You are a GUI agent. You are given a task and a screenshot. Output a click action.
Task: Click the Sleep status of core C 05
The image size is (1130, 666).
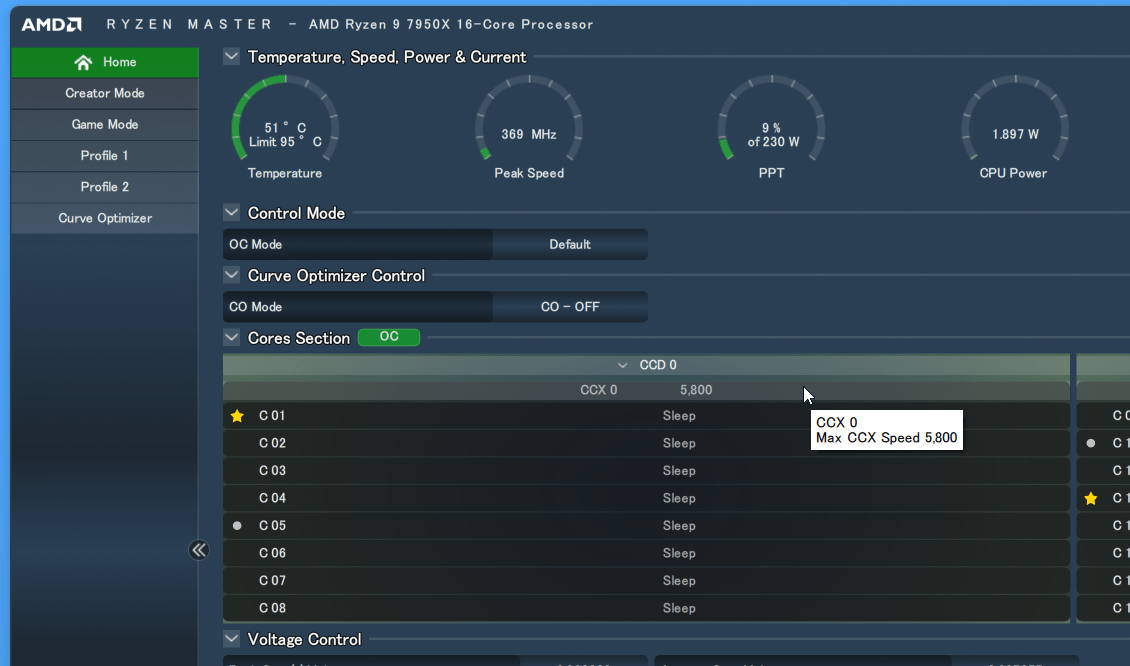point(679,525)
